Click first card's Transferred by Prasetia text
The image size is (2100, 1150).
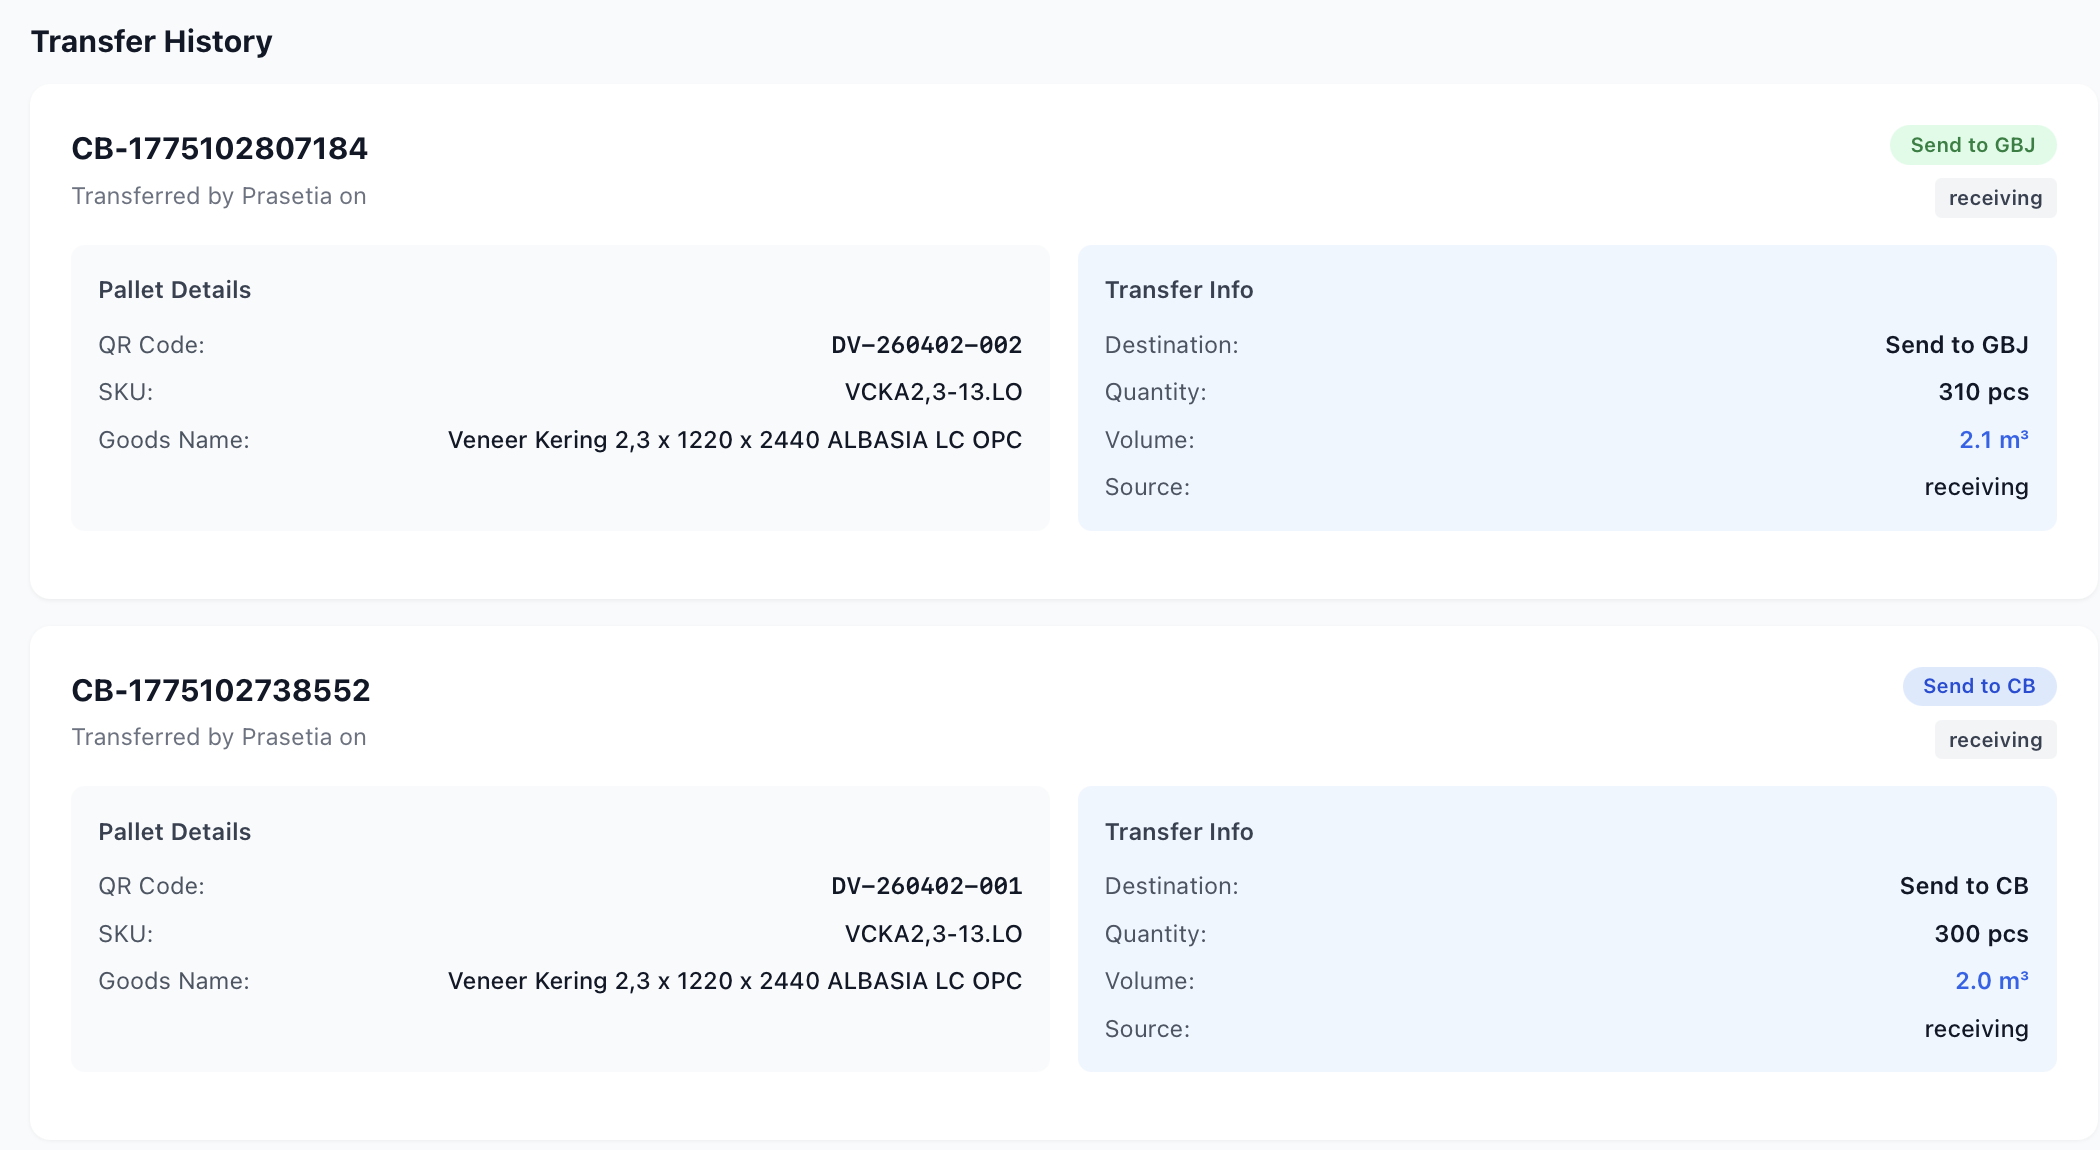[219, 196]
